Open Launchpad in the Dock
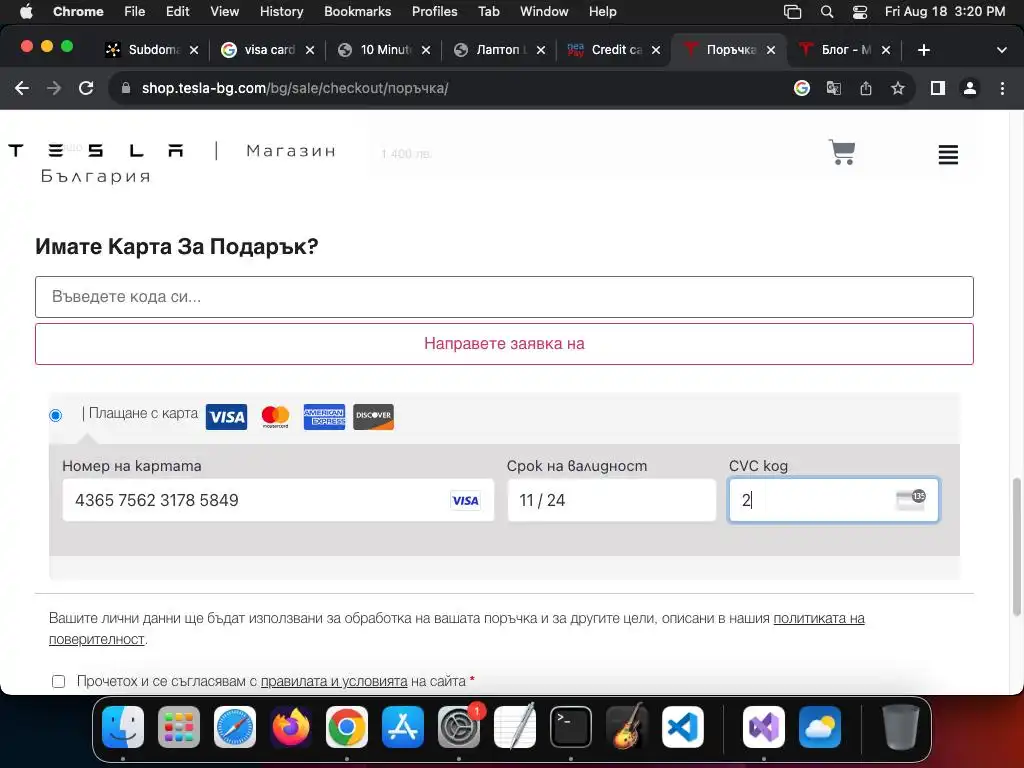Screen dimensions: 1024x768 pos(179,727)
